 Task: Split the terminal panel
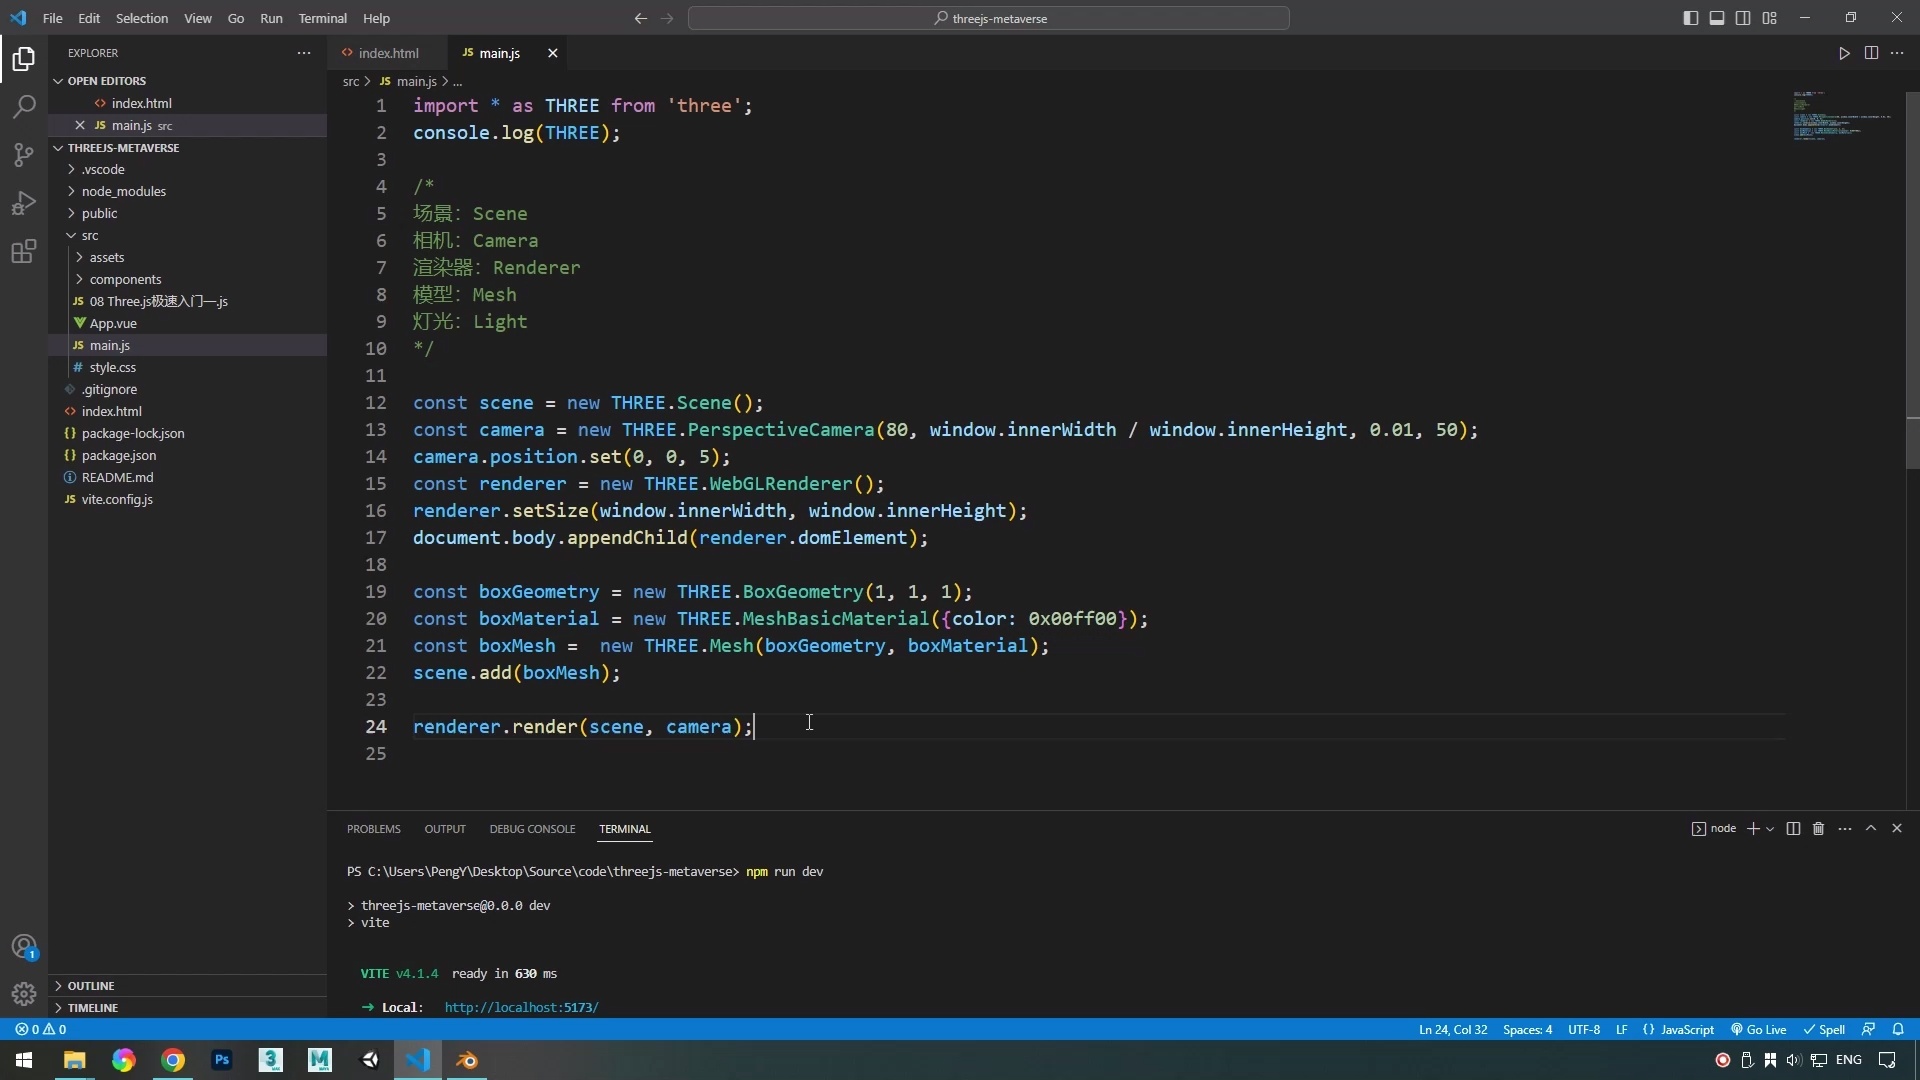pos(1793,829)
